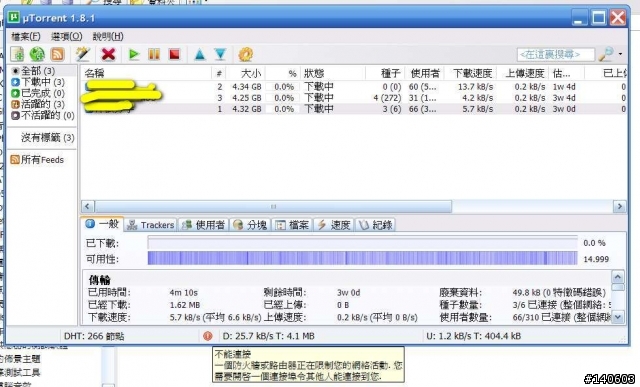Click the Add Torrent toolbar icon

(x=18, y=54)
